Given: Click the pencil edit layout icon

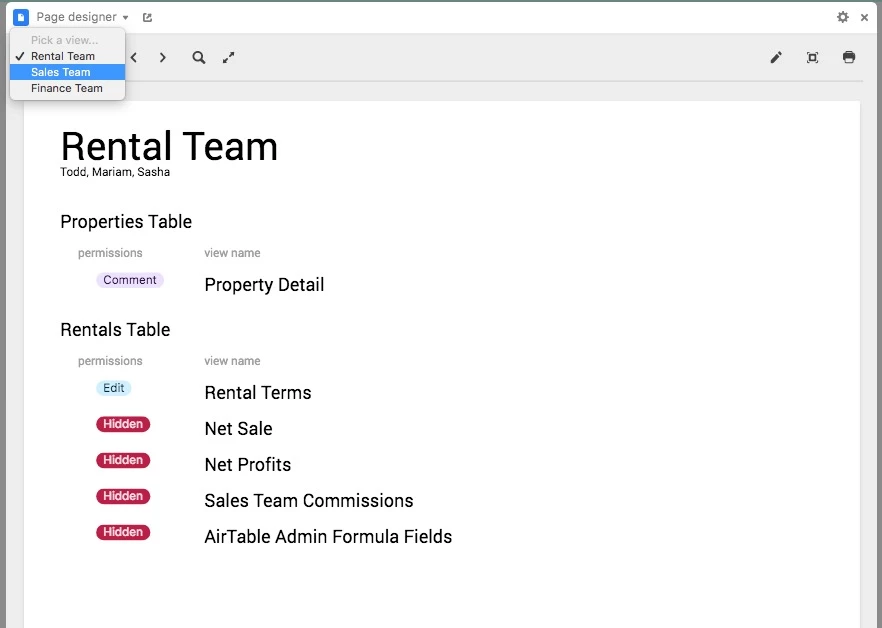Looking at the screenshot, I should tap(776, 57).
